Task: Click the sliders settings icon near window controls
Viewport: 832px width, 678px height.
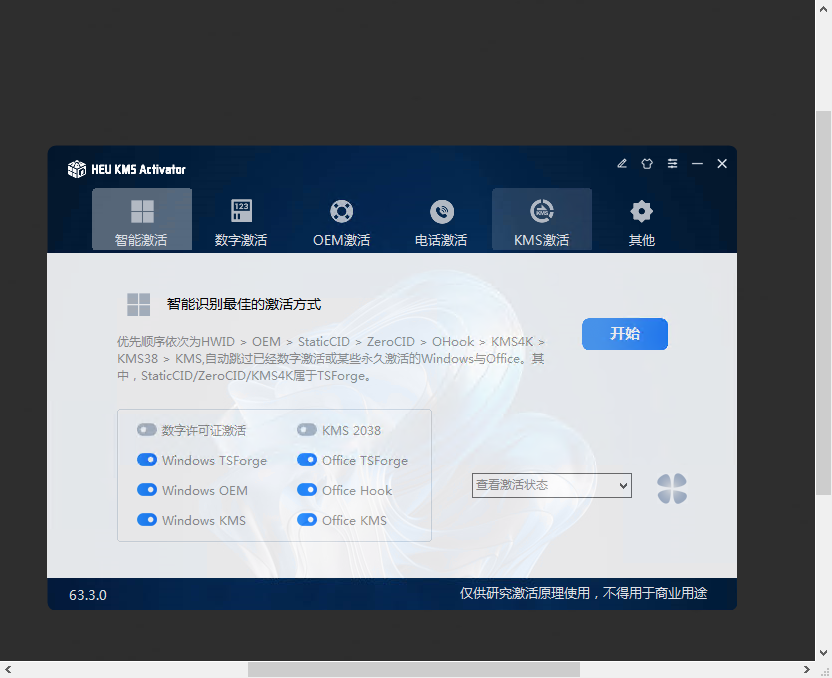Action: click(672, 163)
